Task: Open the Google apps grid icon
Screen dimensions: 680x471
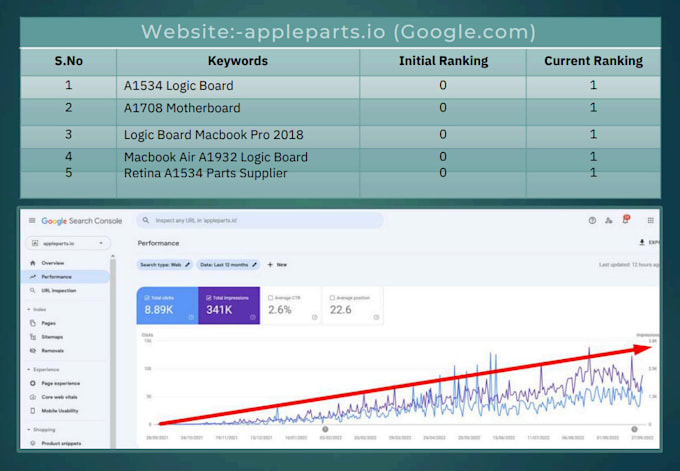Action: [x=651, y=220]
